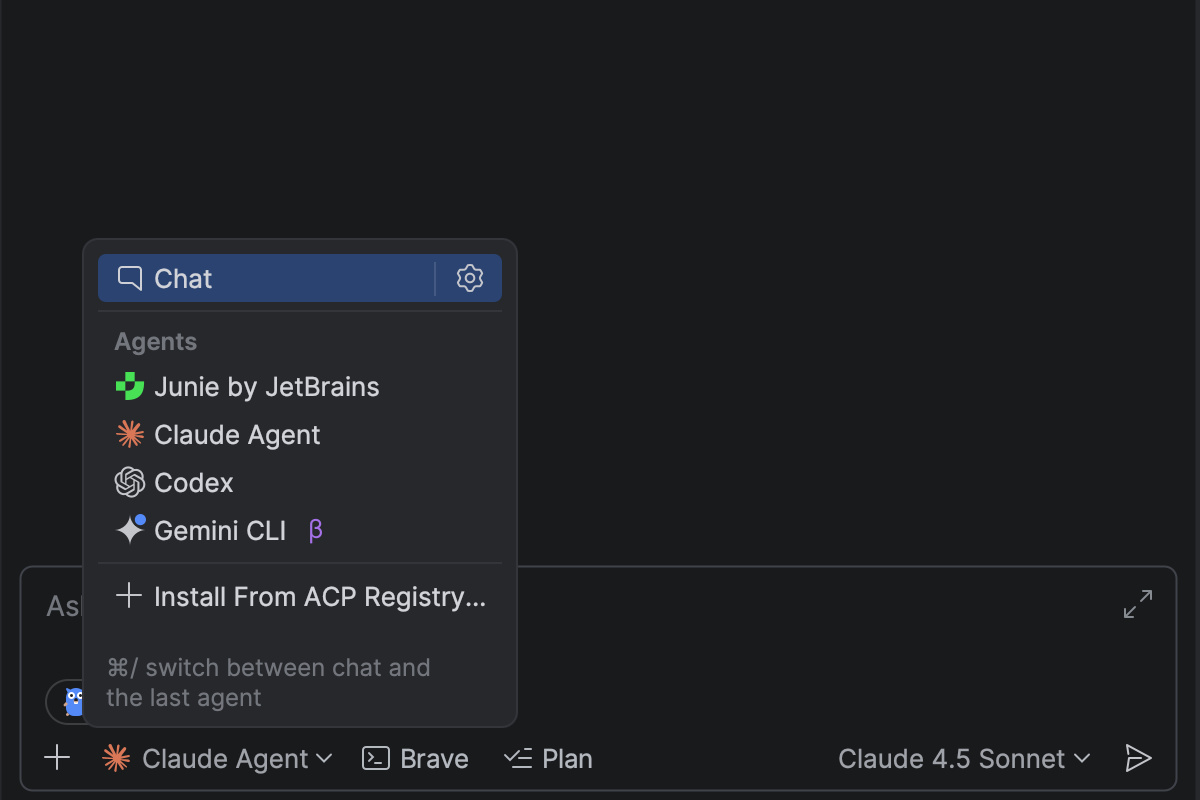The height and width of the screenshot is (800, 1200).
Task: Click the Gemini sparkle icon
Action: pyautogui.click(x=130, y=530)
